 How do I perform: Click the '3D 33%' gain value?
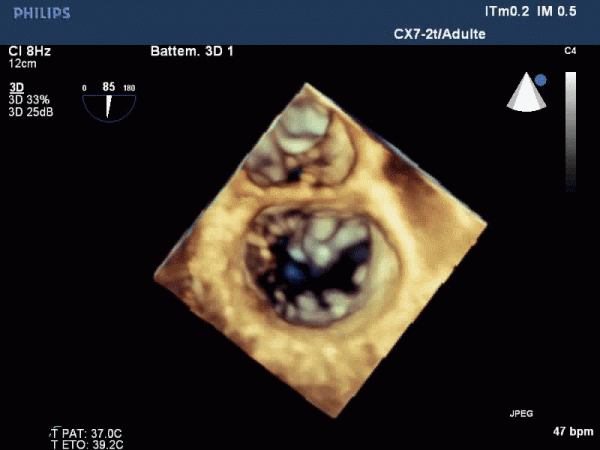click(29, 100)
